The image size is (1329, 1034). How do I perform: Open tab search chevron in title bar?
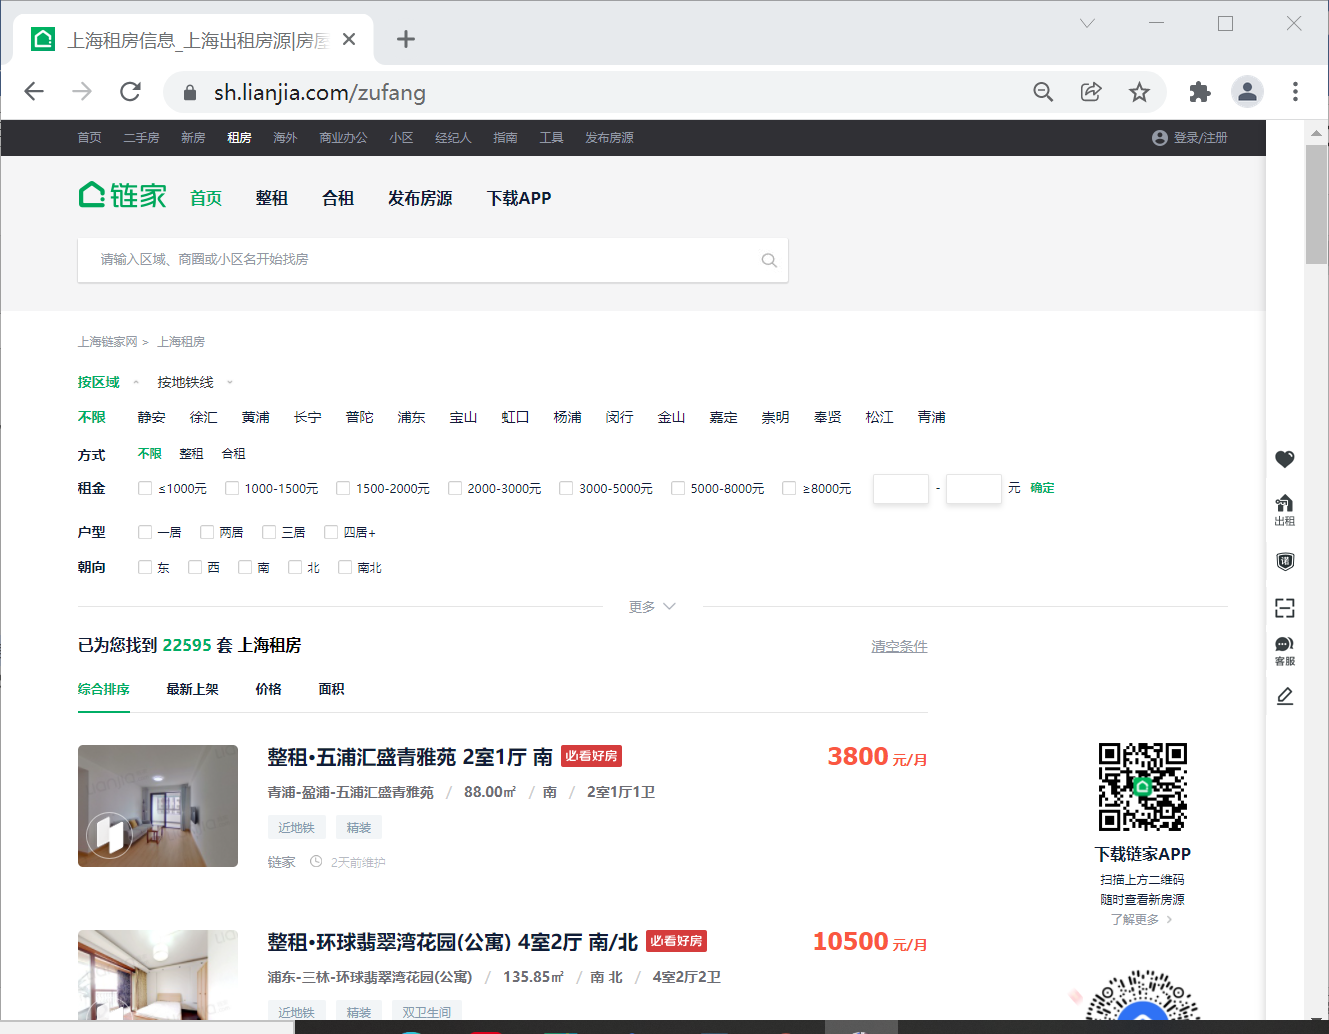click(x=1087, y=23)
